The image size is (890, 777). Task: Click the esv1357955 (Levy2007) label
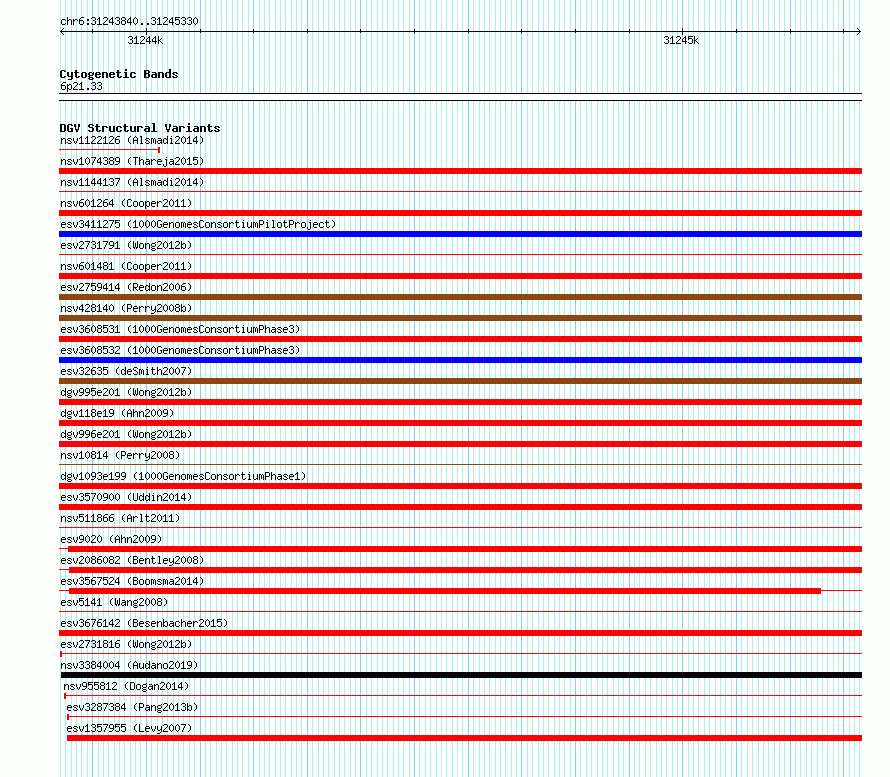129,728
